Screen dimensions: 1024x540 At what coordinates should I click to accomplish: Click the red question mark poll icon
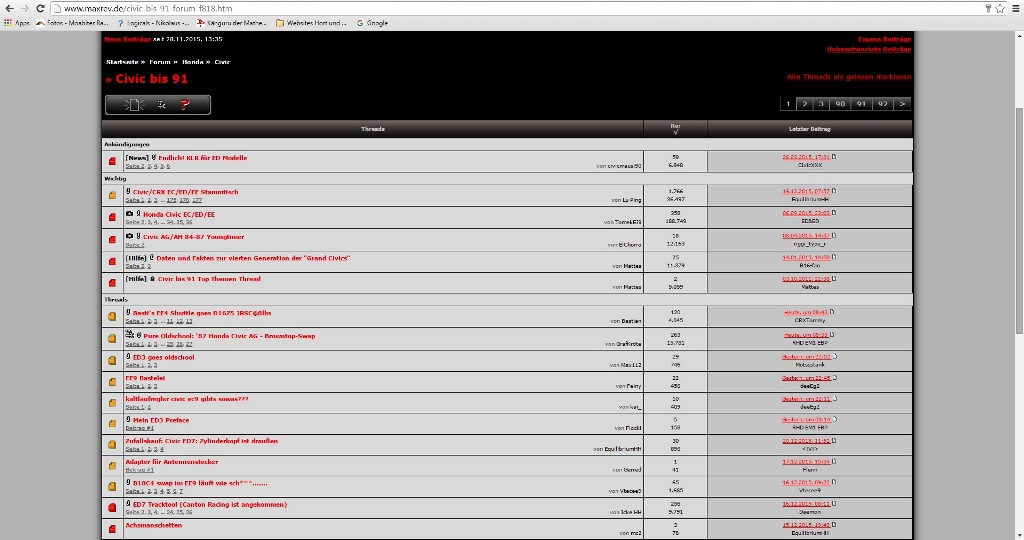(x=184, y=104)
